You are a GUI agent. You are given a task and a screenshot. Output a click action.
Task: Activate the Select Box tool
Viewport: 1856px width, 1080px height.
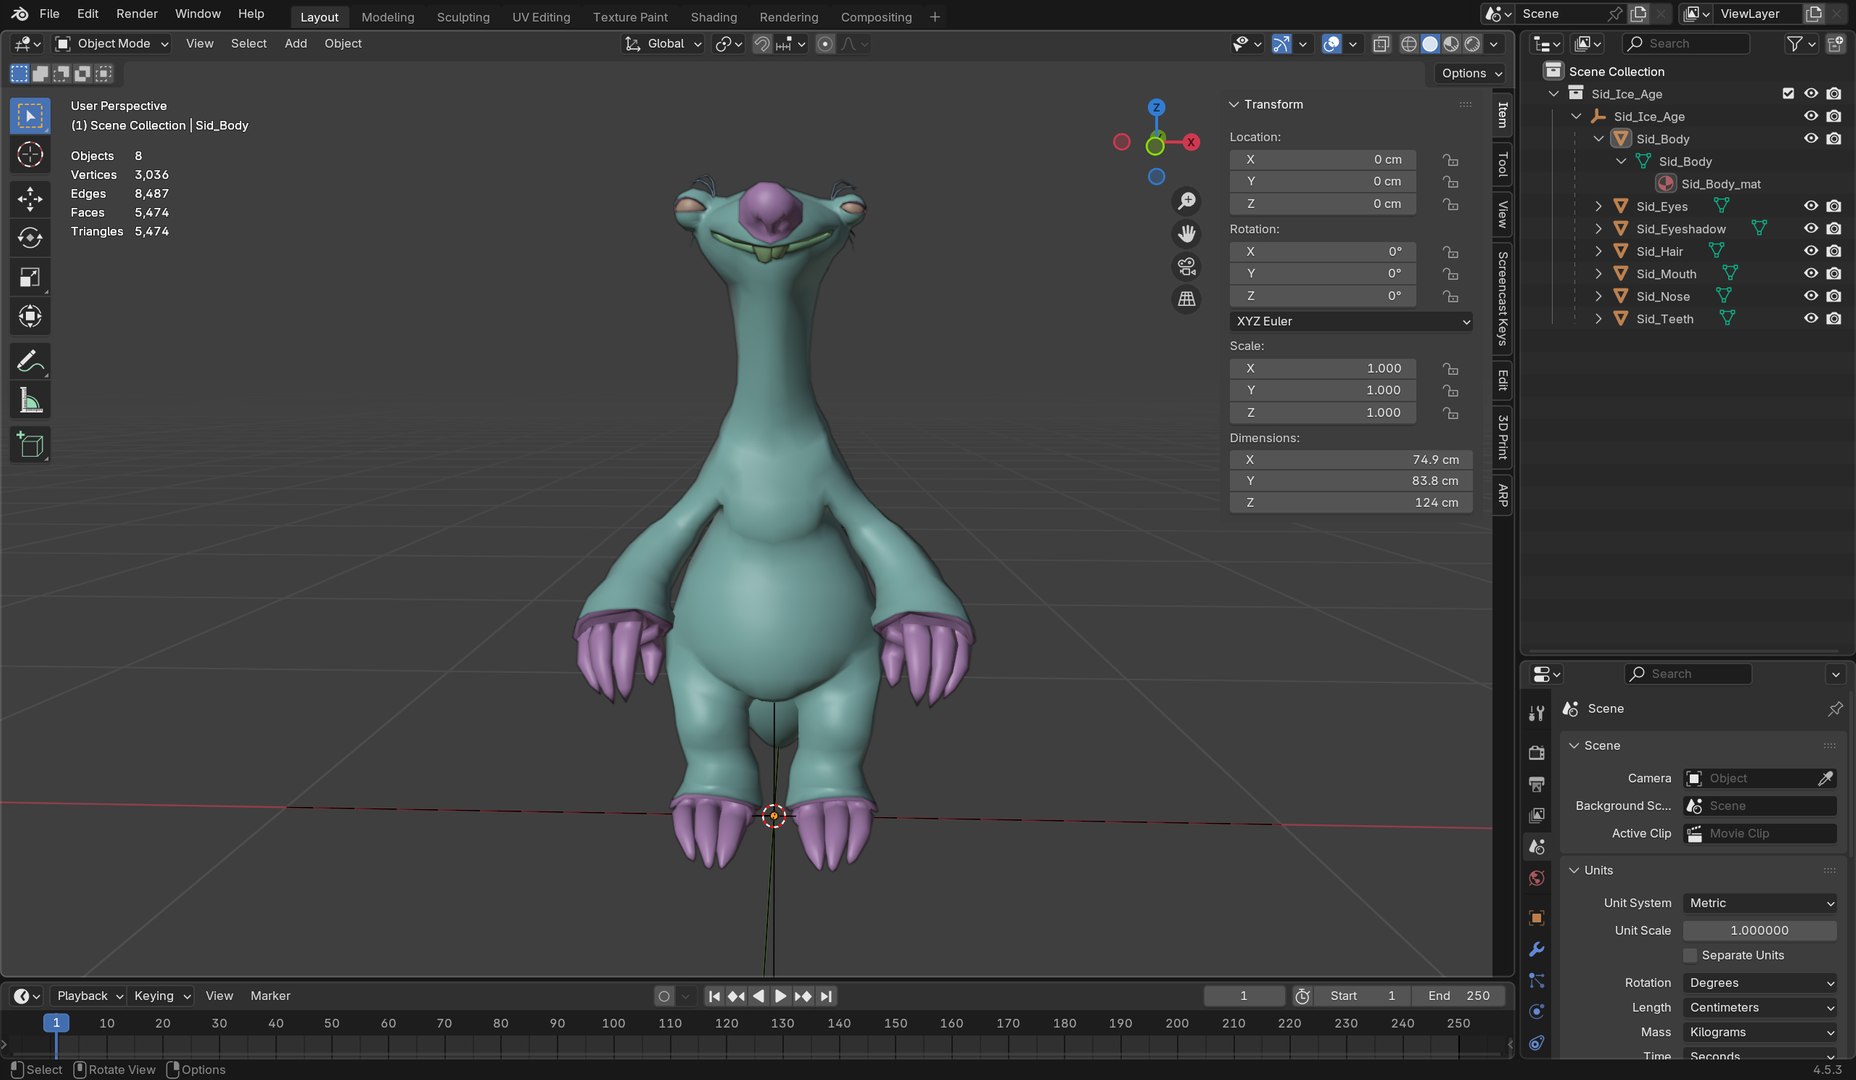pyautogui.click(x=30, y=116)
